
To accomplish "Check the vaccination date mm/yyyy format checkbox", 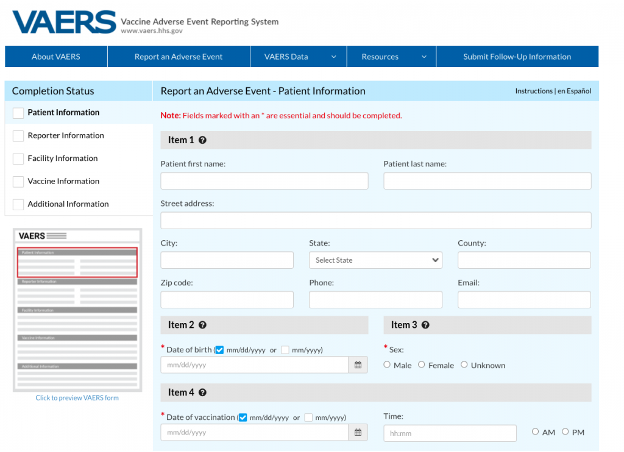I will click(x=309, y=417).
